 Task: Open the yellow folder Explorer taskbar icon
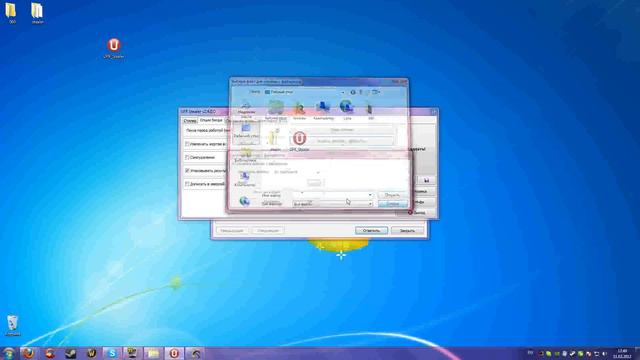[153, 353]
